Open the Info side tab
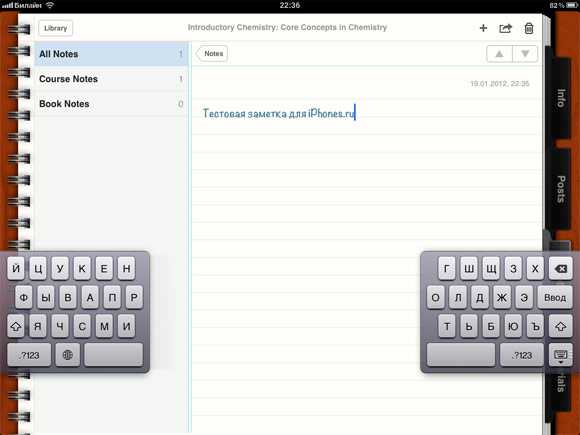The height and width of the screenshot is (435, 580). pos(561,98)
